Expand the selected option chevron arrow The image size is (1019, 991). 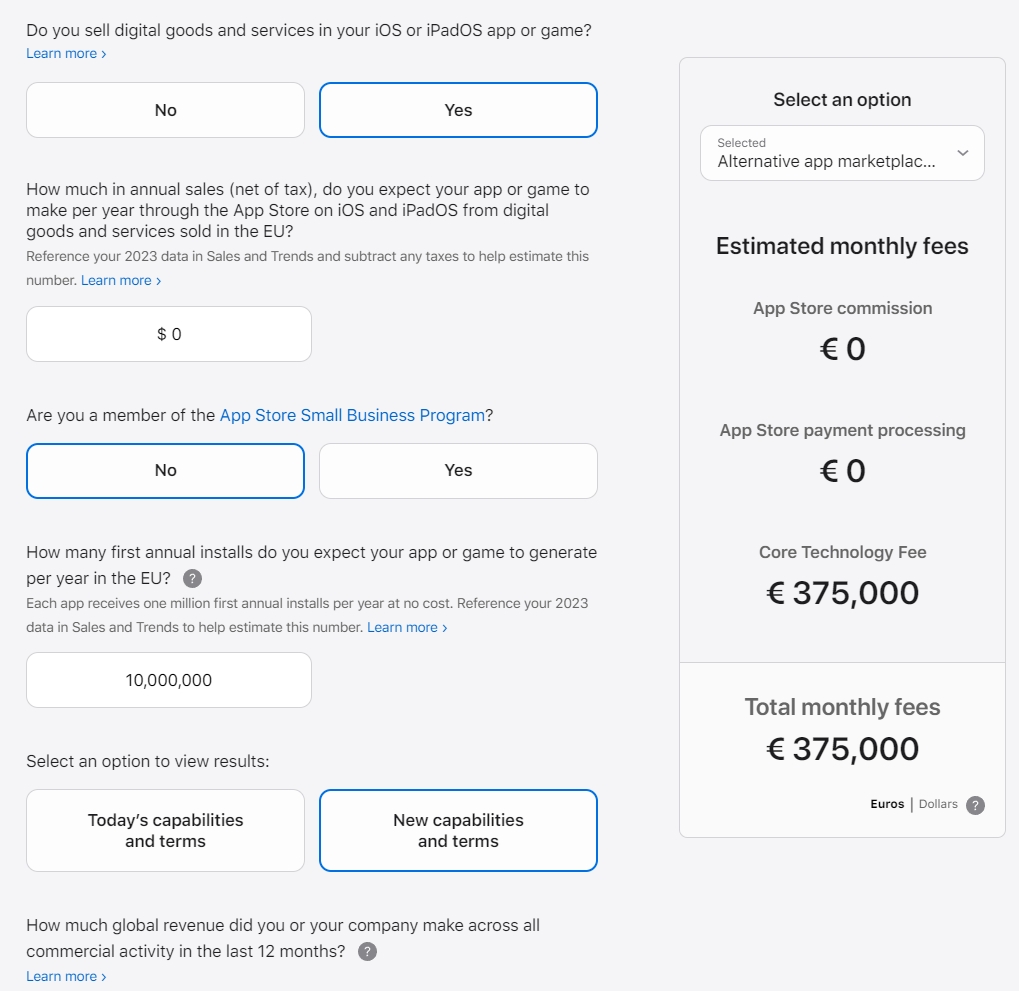(962, 153)
